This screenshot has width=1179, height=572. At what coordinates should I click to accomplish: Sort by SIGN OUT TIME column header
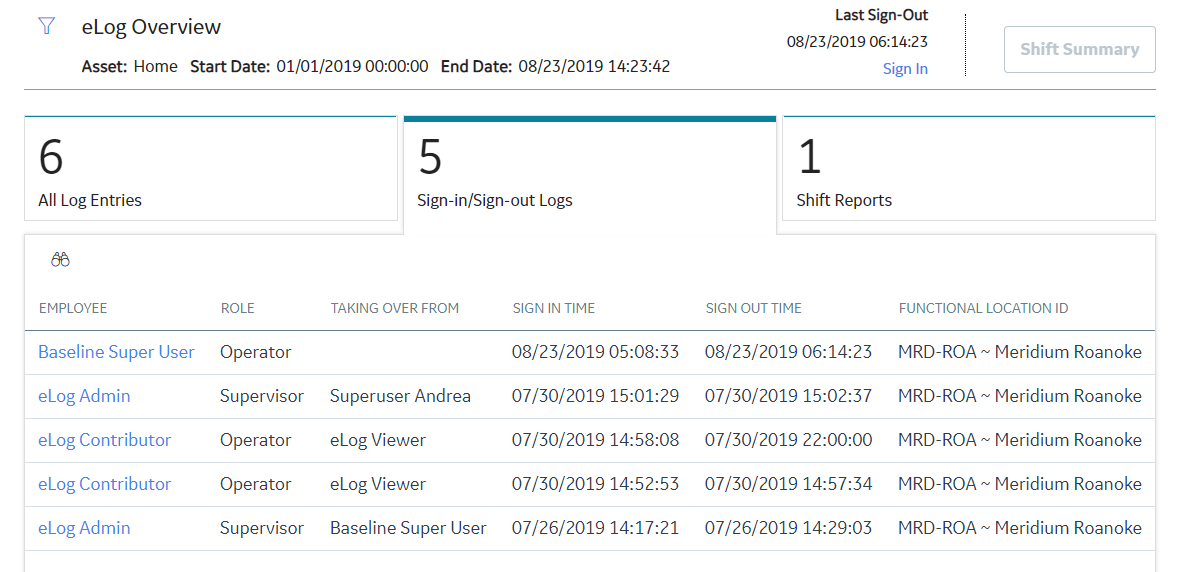pos(753,308)
